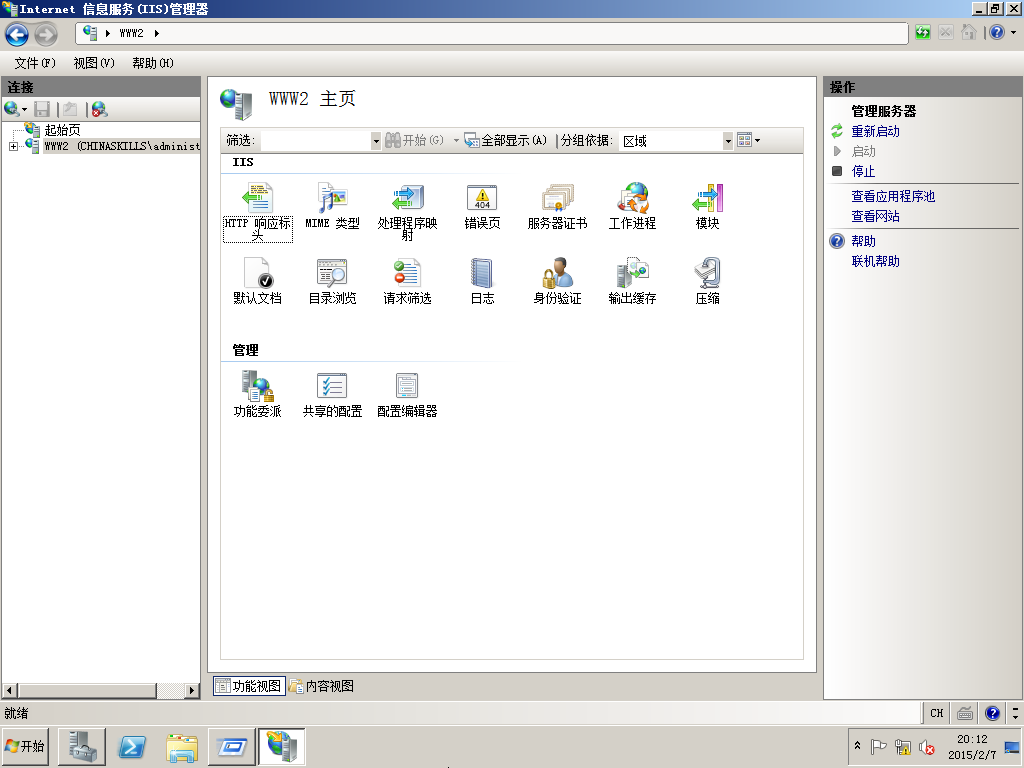Open the 默认文档 default document icon
Image resolution: width=1024 pixels, height=768 pixels.
(x=257, y=281)
